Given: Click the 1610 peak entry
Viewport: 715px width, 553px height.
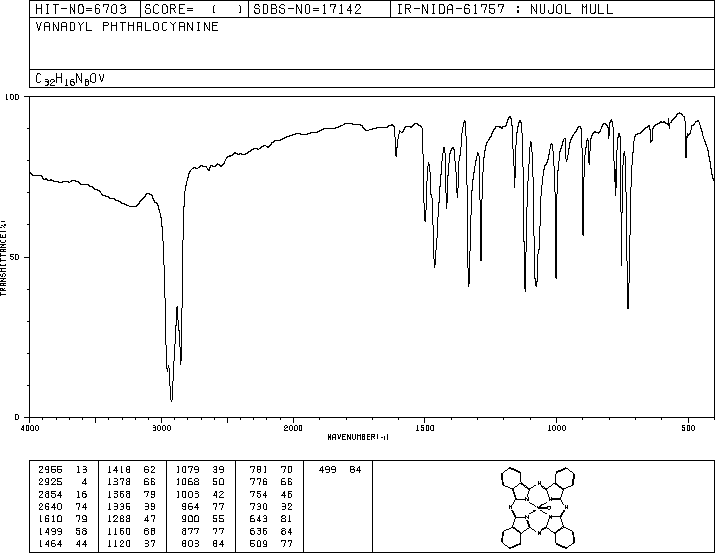Looking at the screenshot, I should click(x=63, y=519).
